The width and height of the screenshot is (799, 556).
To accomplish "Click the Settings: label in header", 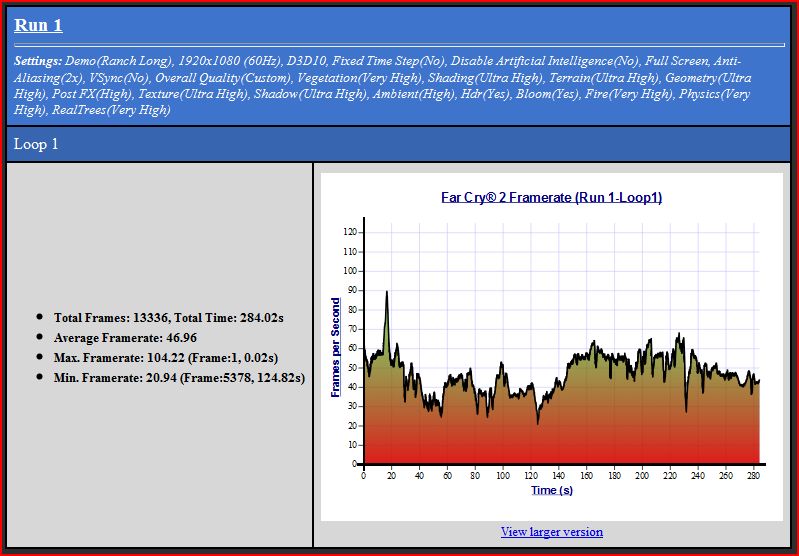I will pyautogui.click(x=38, y=61).
